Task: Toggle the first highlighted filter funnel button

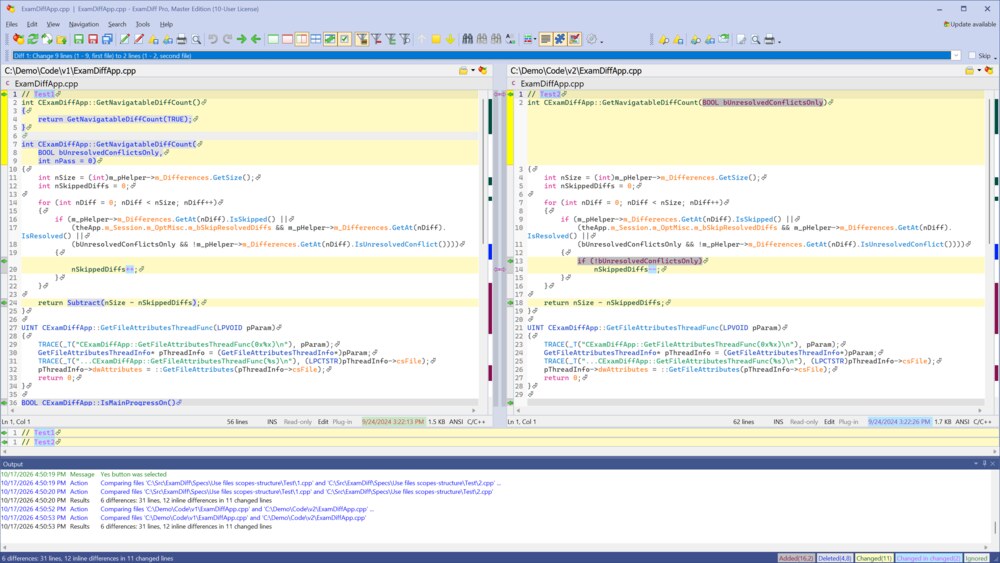Action: pos(362,40)
